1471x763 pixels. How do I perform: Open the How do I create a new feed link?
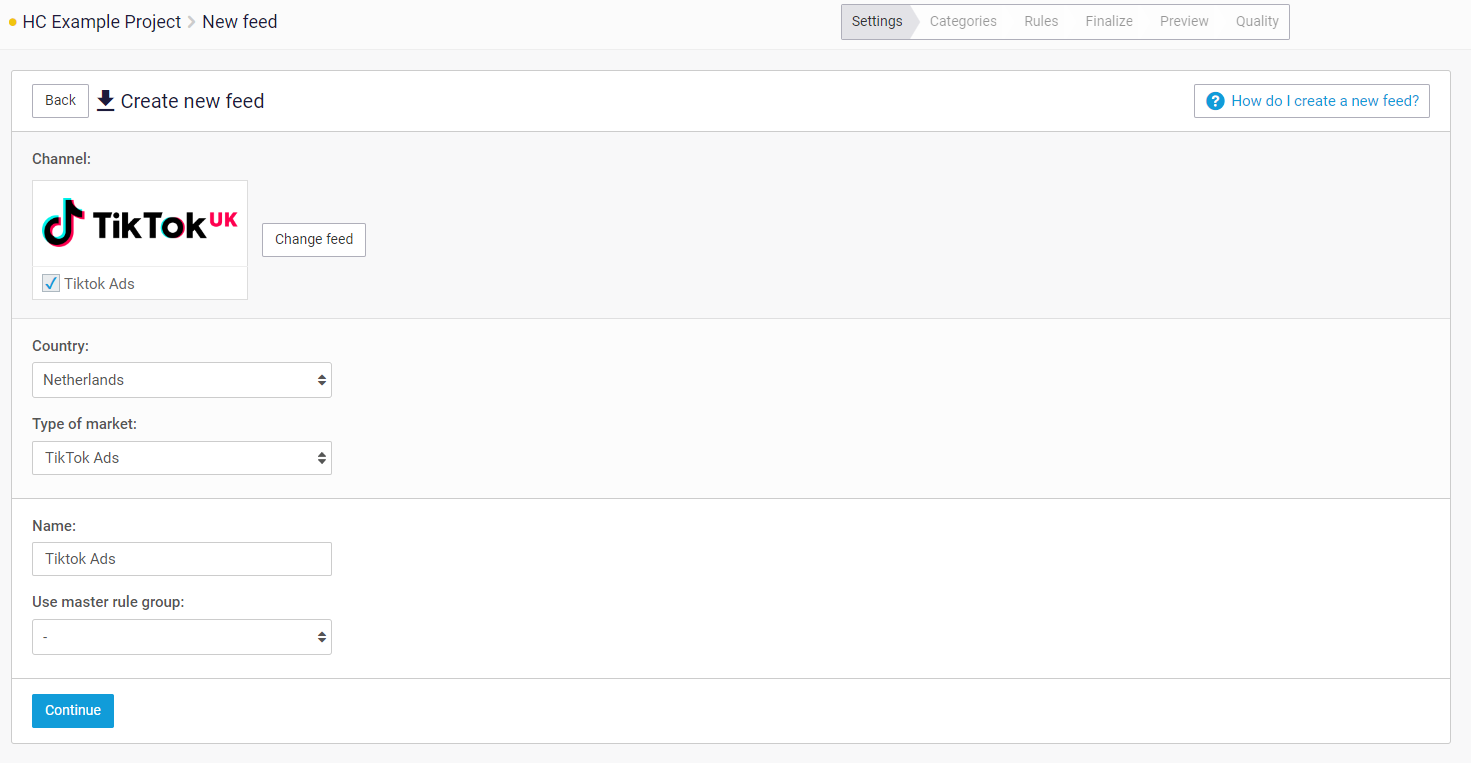tap(1324, 101)
